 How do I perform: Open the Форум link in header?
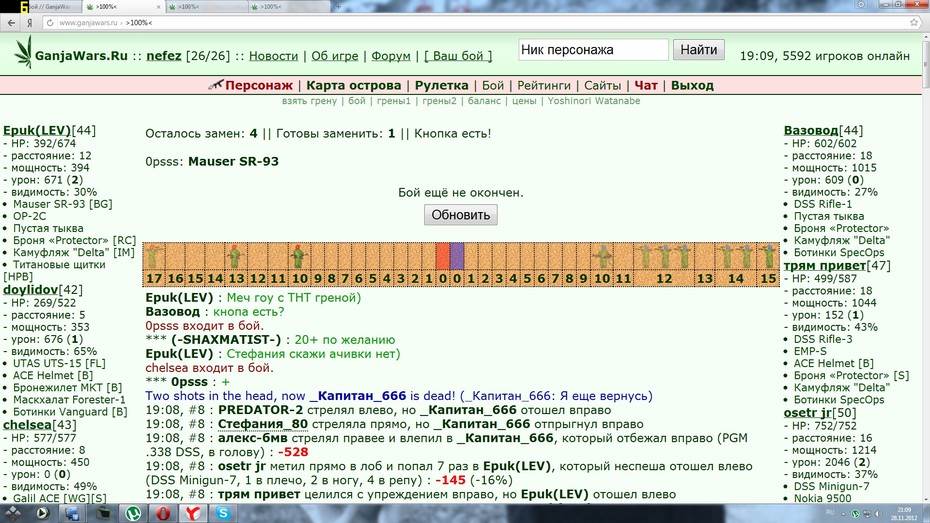click(391, 56)
